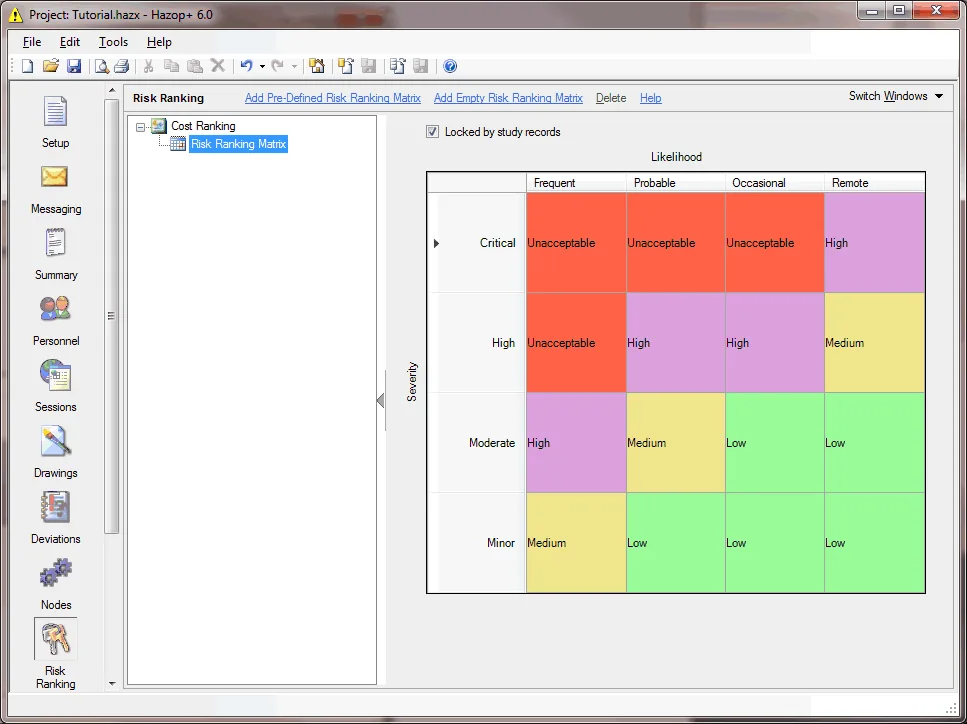Collapse the tree panel with splitter arrow
This screenshot has width=967, height=724.
(x=381, y=400)
